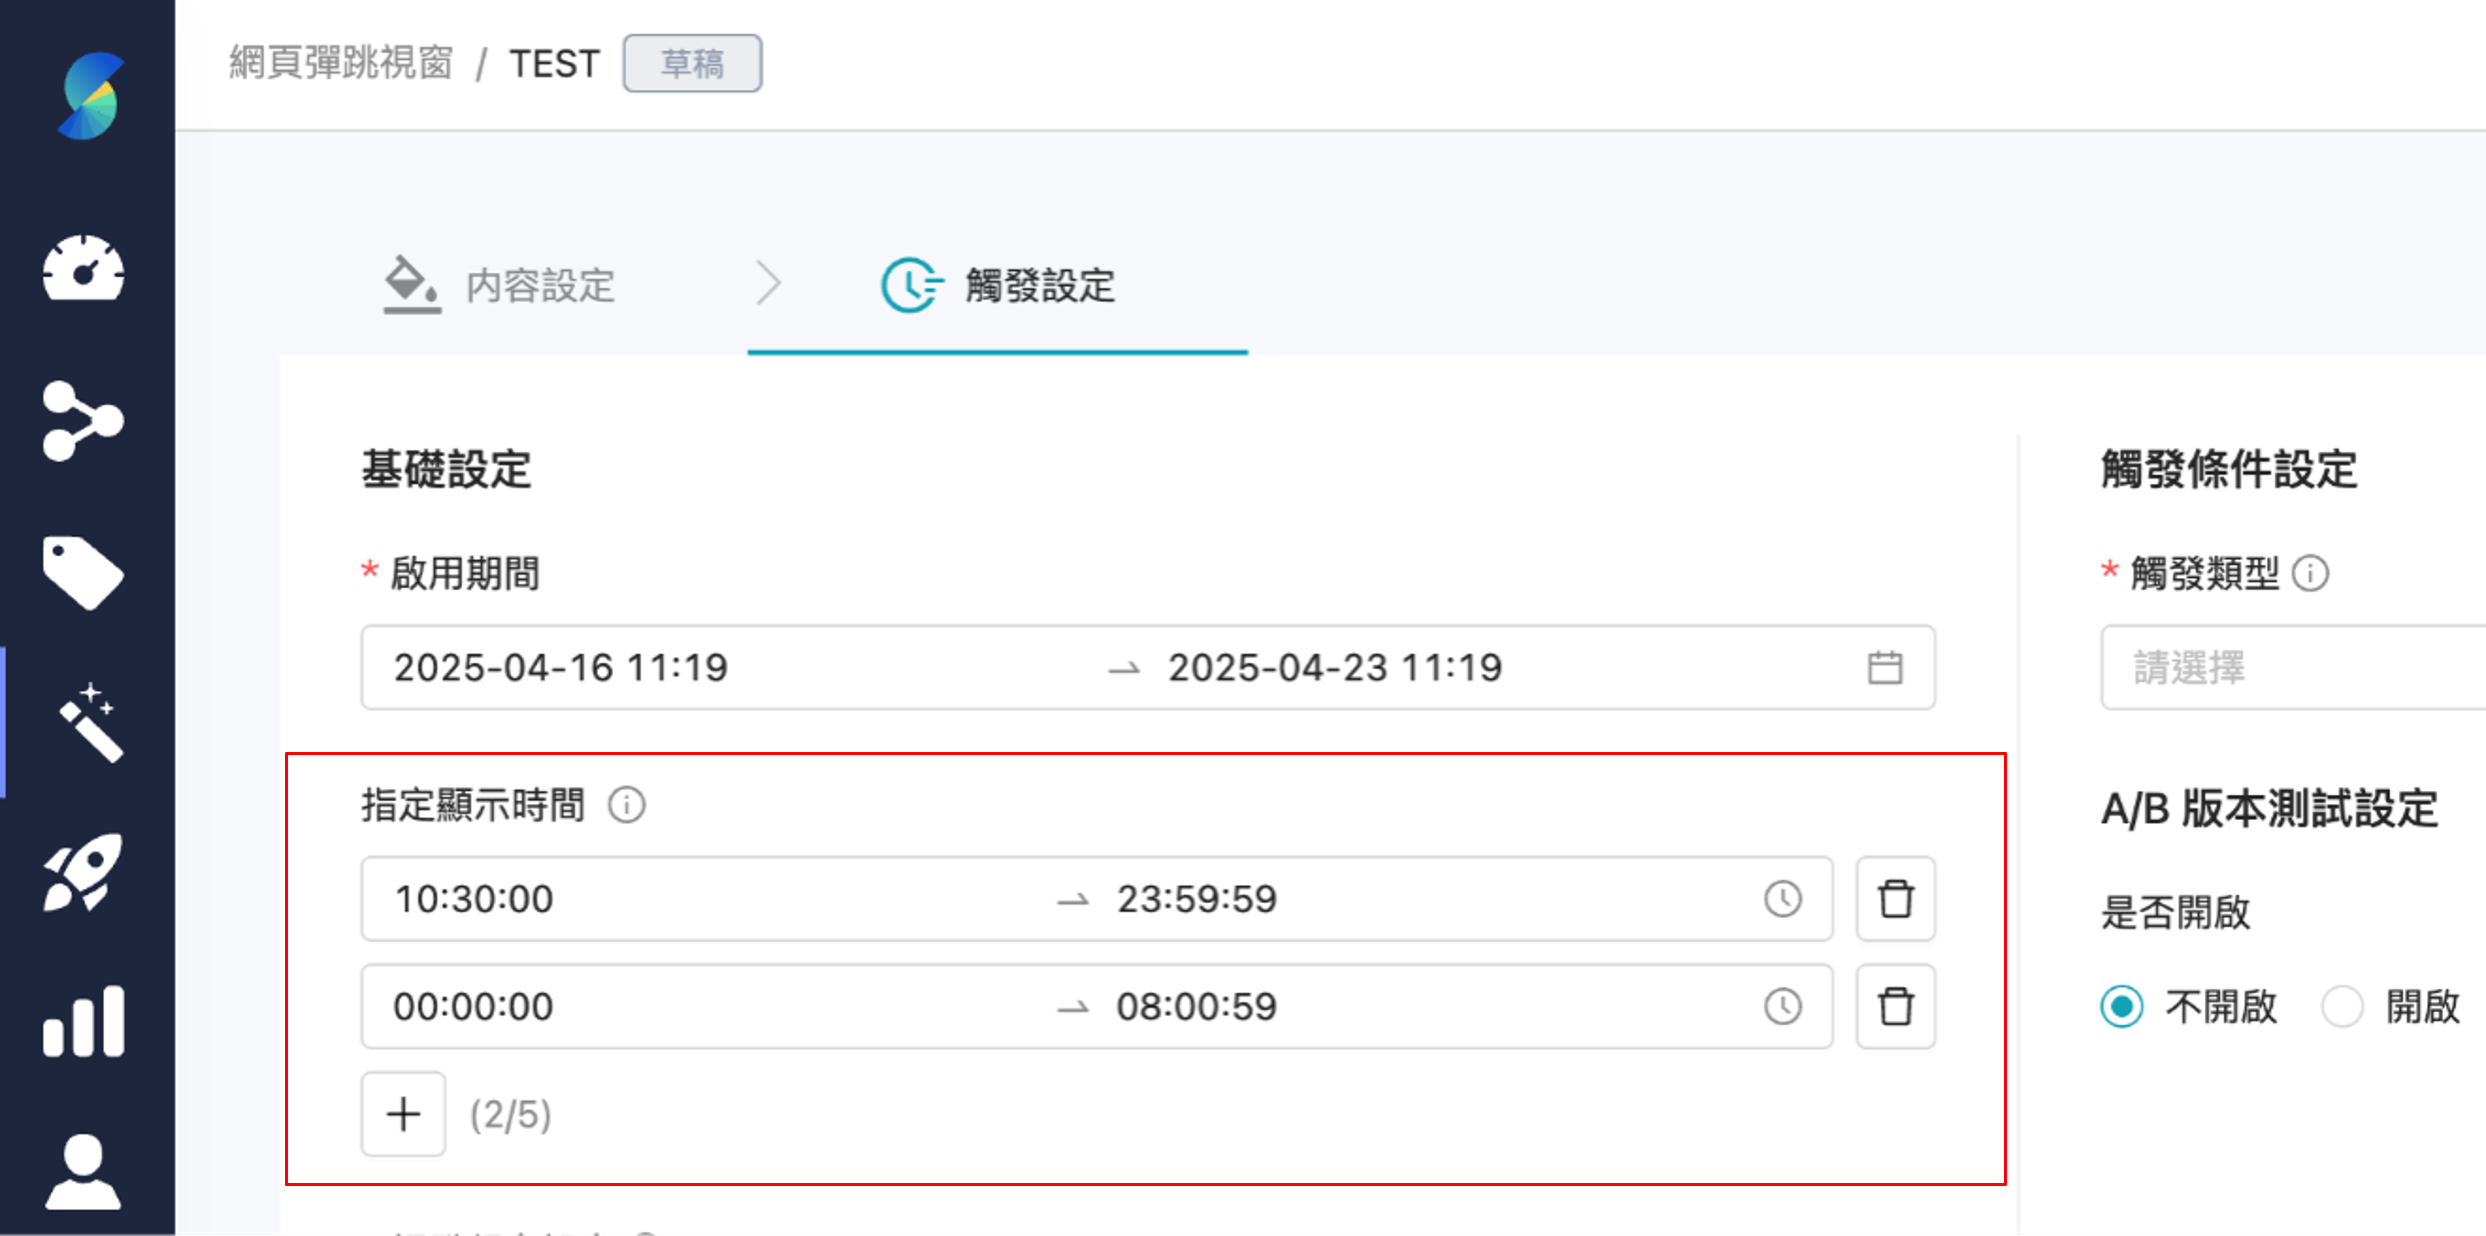Switch to the 觸發設定 tab
The height and width of the screenshot is (1236, 2486).
click(1042, 287)
